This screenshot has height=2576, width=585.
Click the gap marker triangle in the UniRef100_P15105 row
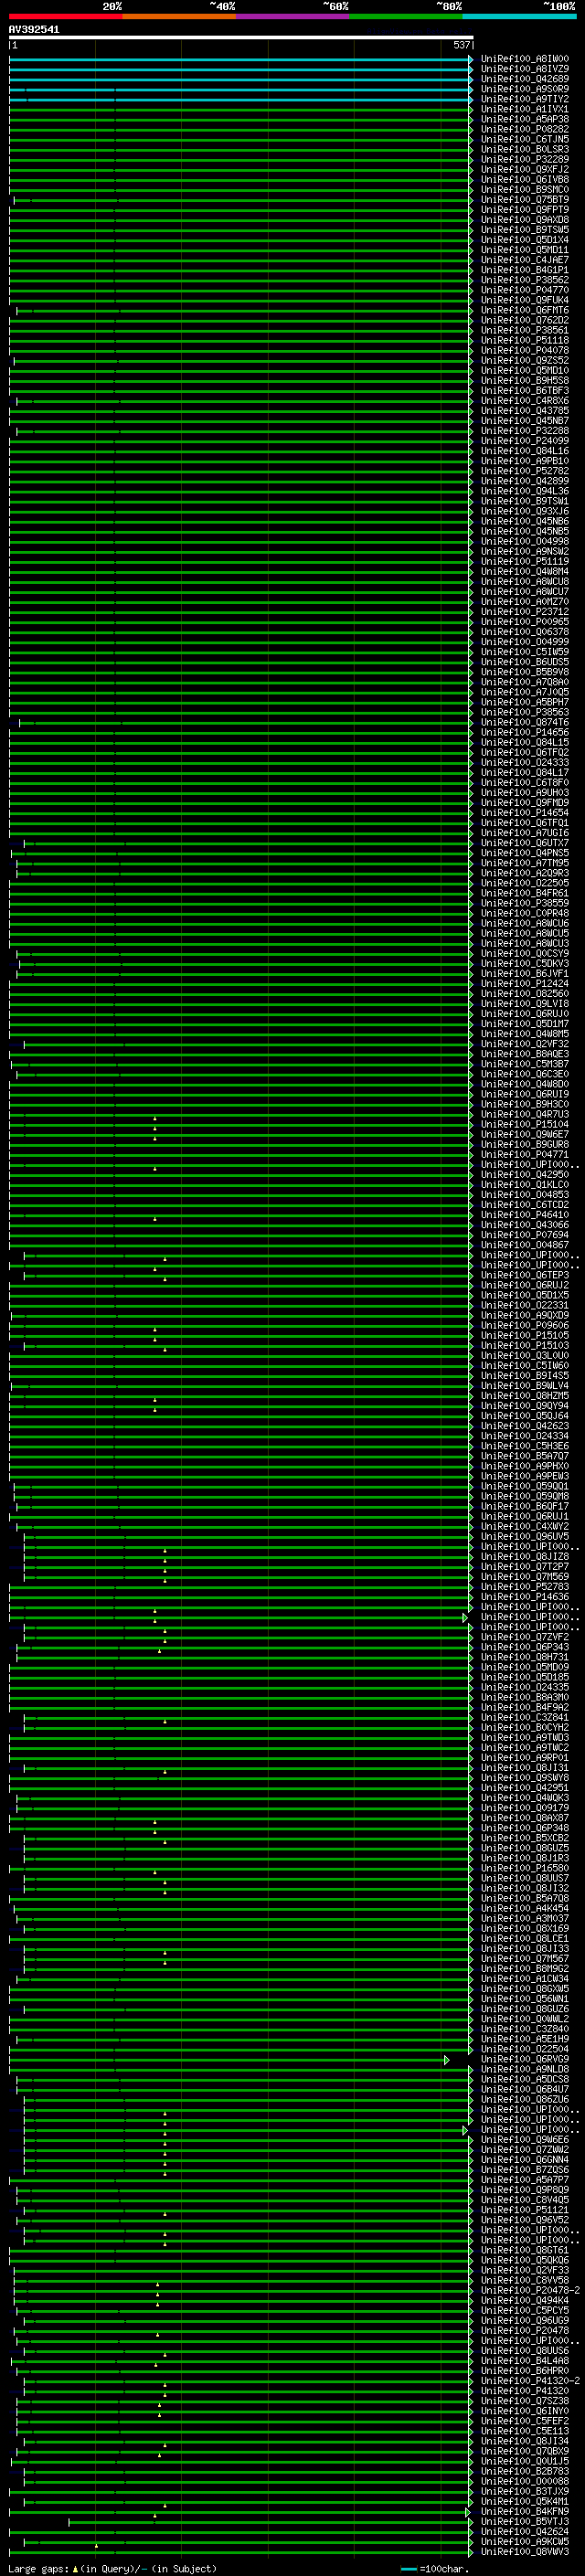click(155, 1339)
